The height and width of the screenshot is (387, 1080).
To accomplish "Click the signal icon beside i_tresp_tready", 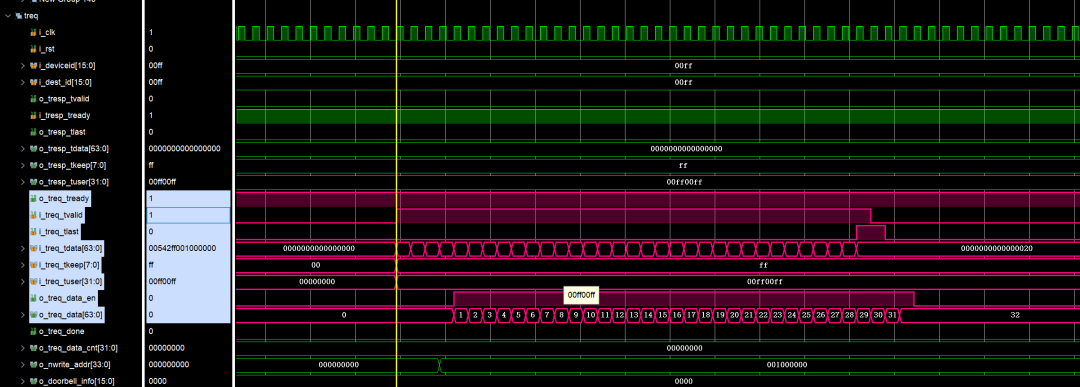I will [33, 115].
